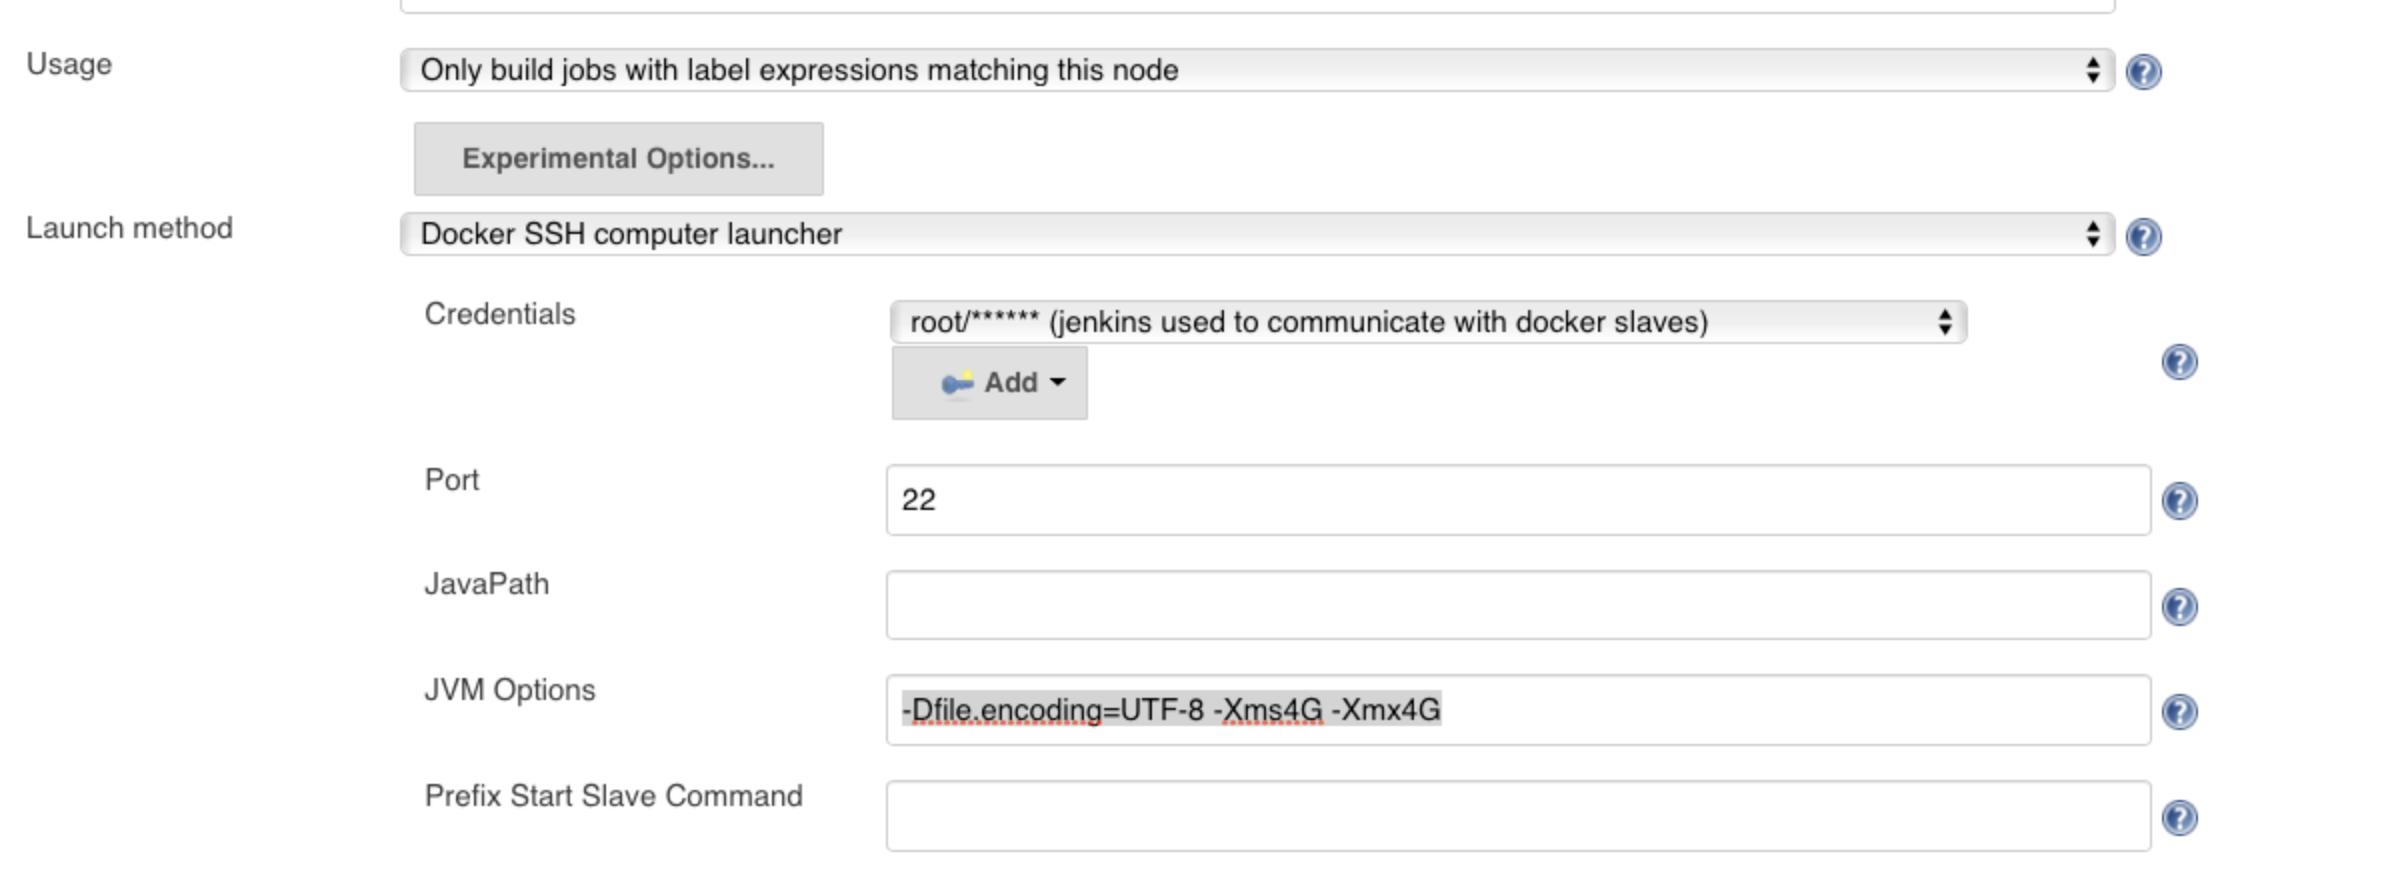Expand the root credentials dropdown

pos(1428,322)
